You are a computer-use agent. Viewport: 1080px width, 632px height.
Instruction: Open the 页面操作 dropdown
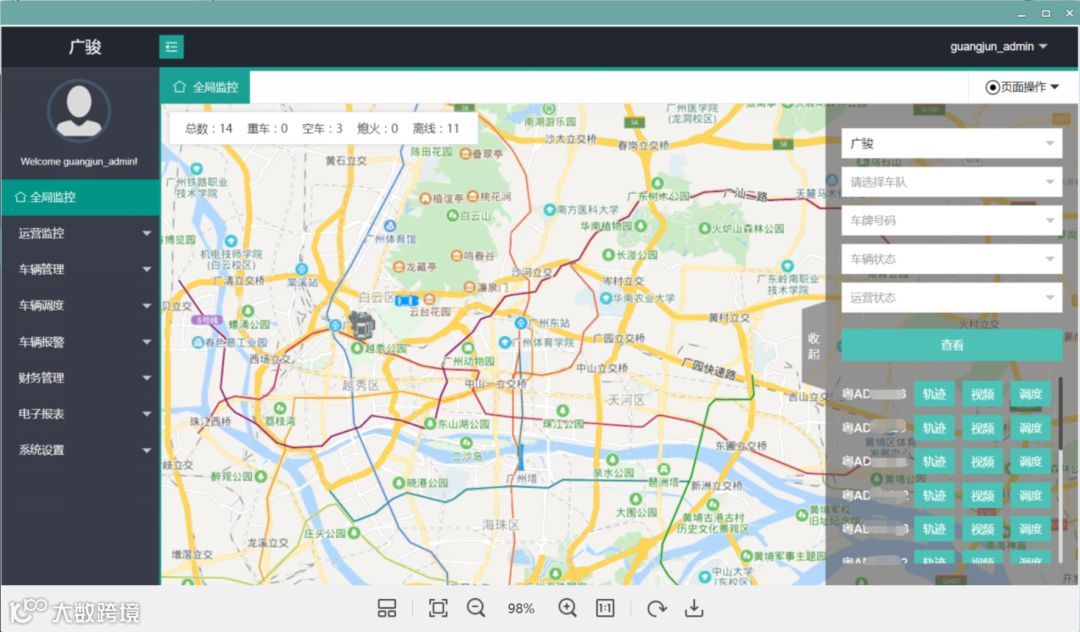(1022, 87)
